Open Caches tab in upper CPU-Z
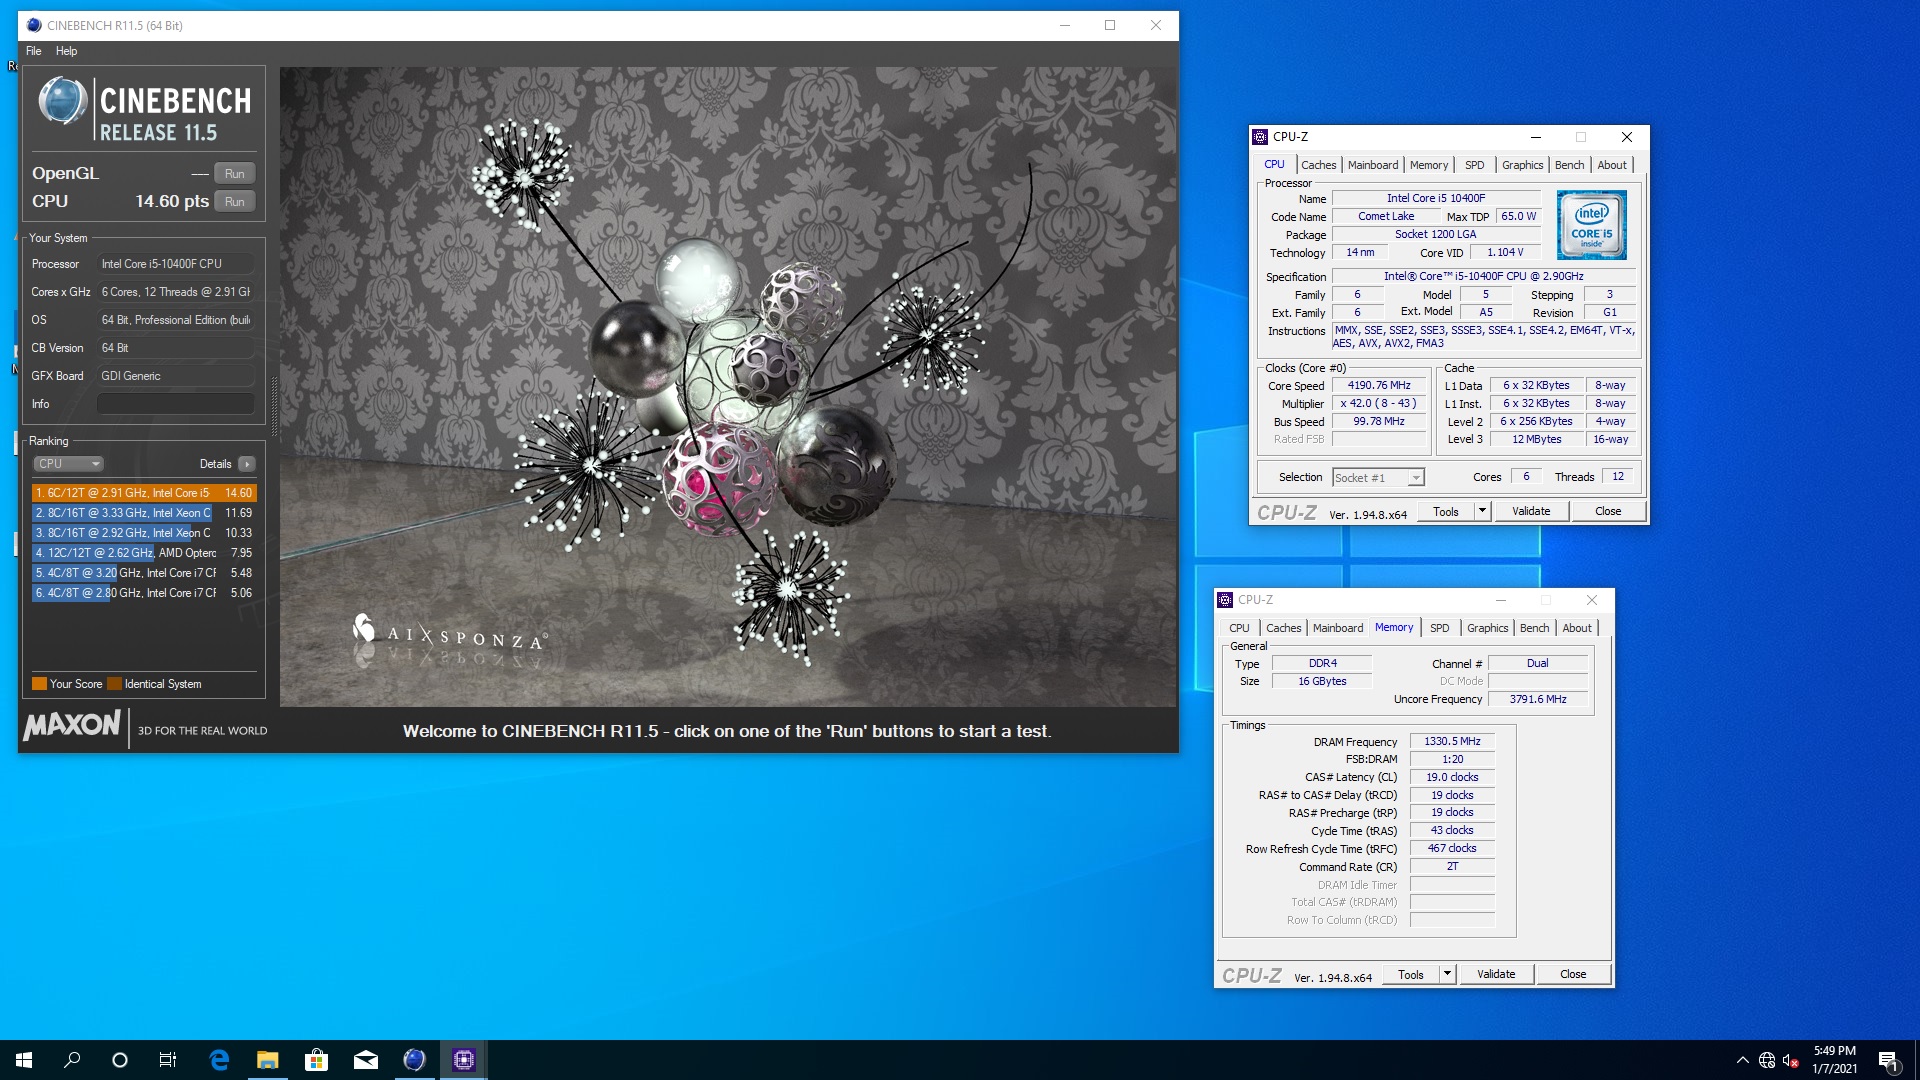The image size is (1920, 1080). tap(1318, 165)
